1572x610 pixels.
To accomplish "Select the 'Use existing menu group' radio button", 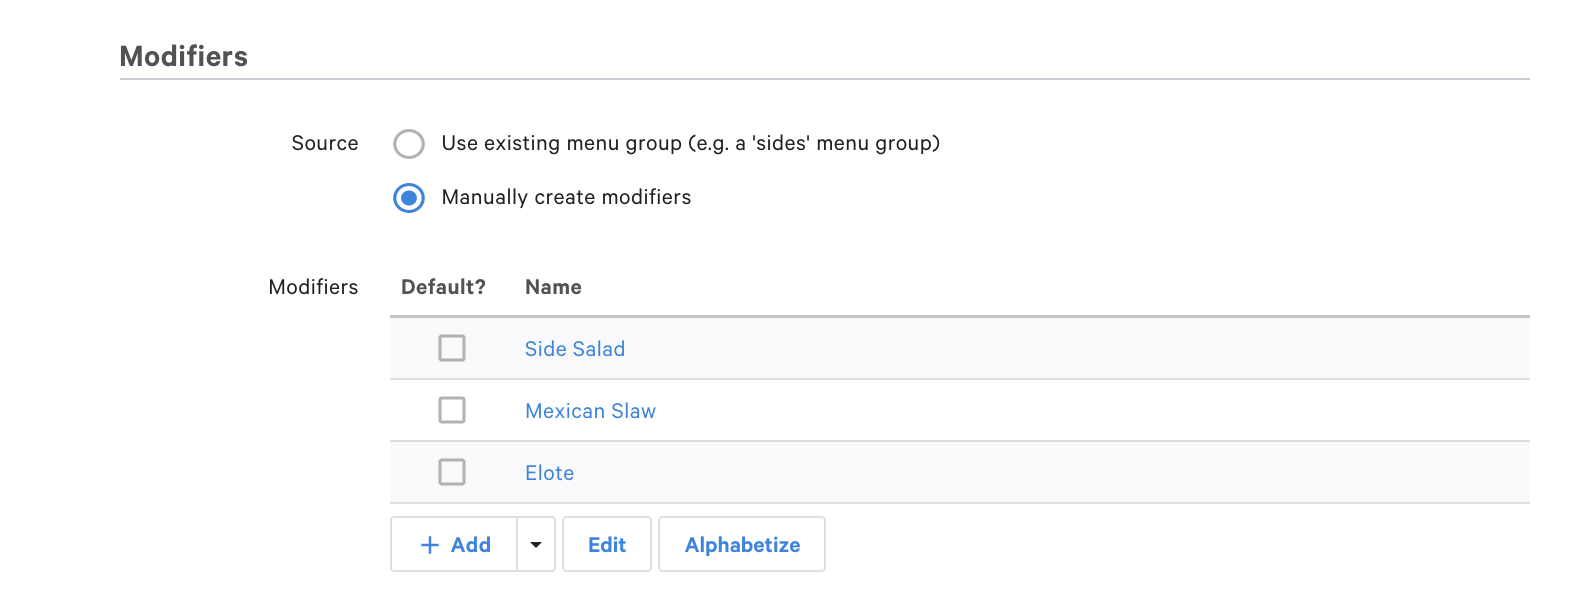I will (x=409, y=144).
